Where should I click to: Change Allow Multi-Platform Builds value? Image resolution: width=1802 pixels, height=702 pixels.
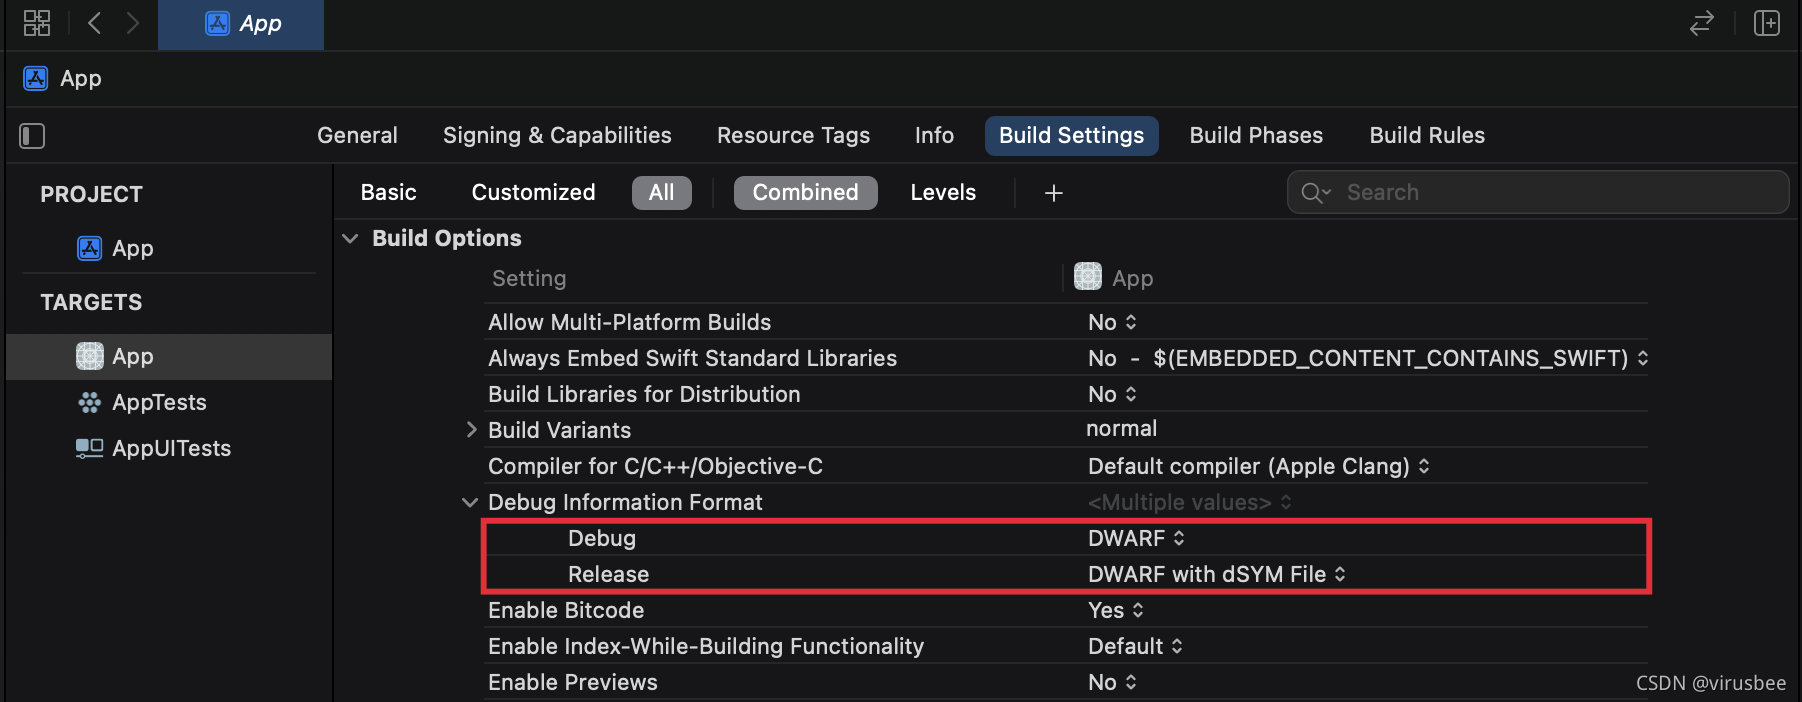coord(1112,322)
